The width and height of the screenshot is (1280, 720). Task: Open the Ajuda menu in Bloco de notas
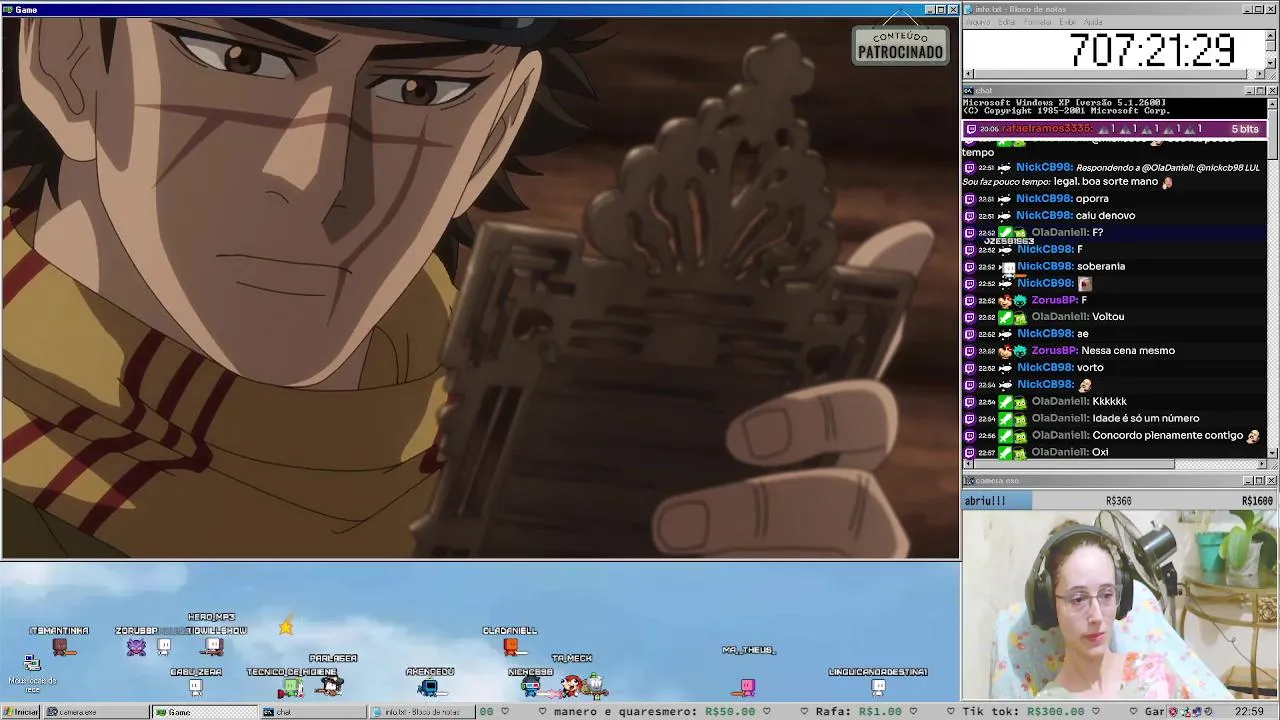(1093, 22)
